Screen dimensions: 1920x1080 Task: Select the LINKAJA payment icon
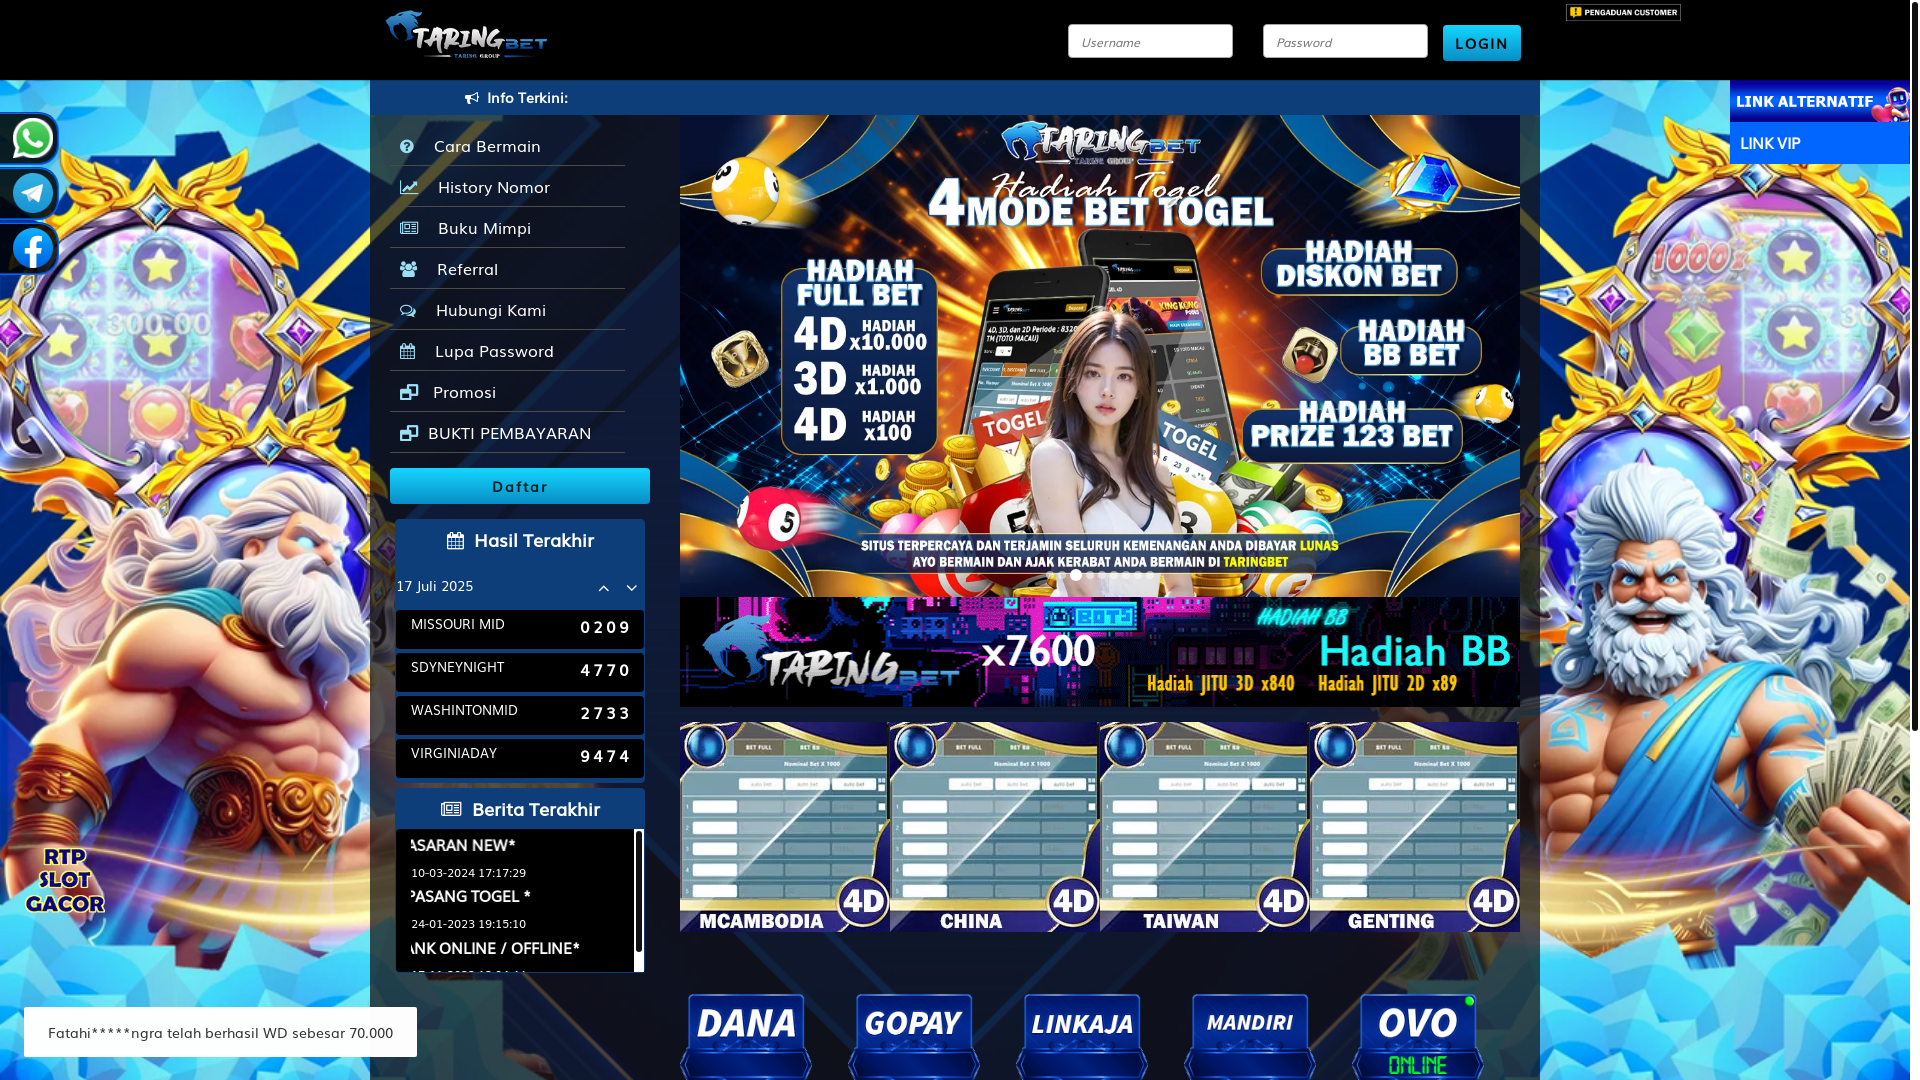[1082, 1036]
